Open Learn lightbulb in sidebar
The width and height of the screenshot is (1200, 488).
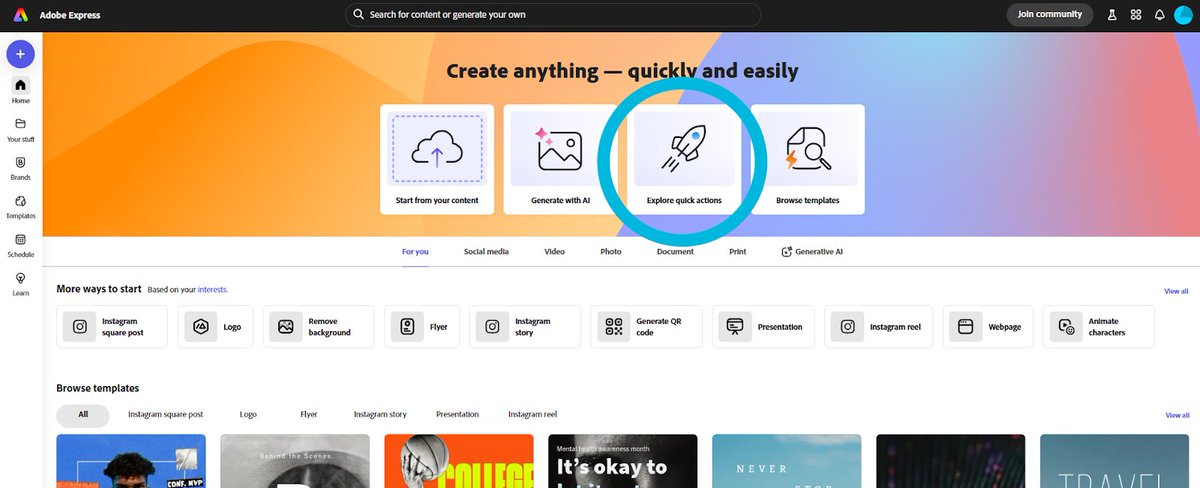tap(20, 283)
